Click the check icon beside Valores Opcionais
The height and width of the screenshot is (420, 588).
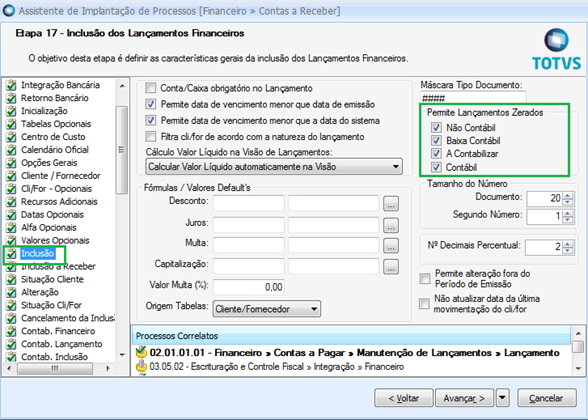coord(11,240)
